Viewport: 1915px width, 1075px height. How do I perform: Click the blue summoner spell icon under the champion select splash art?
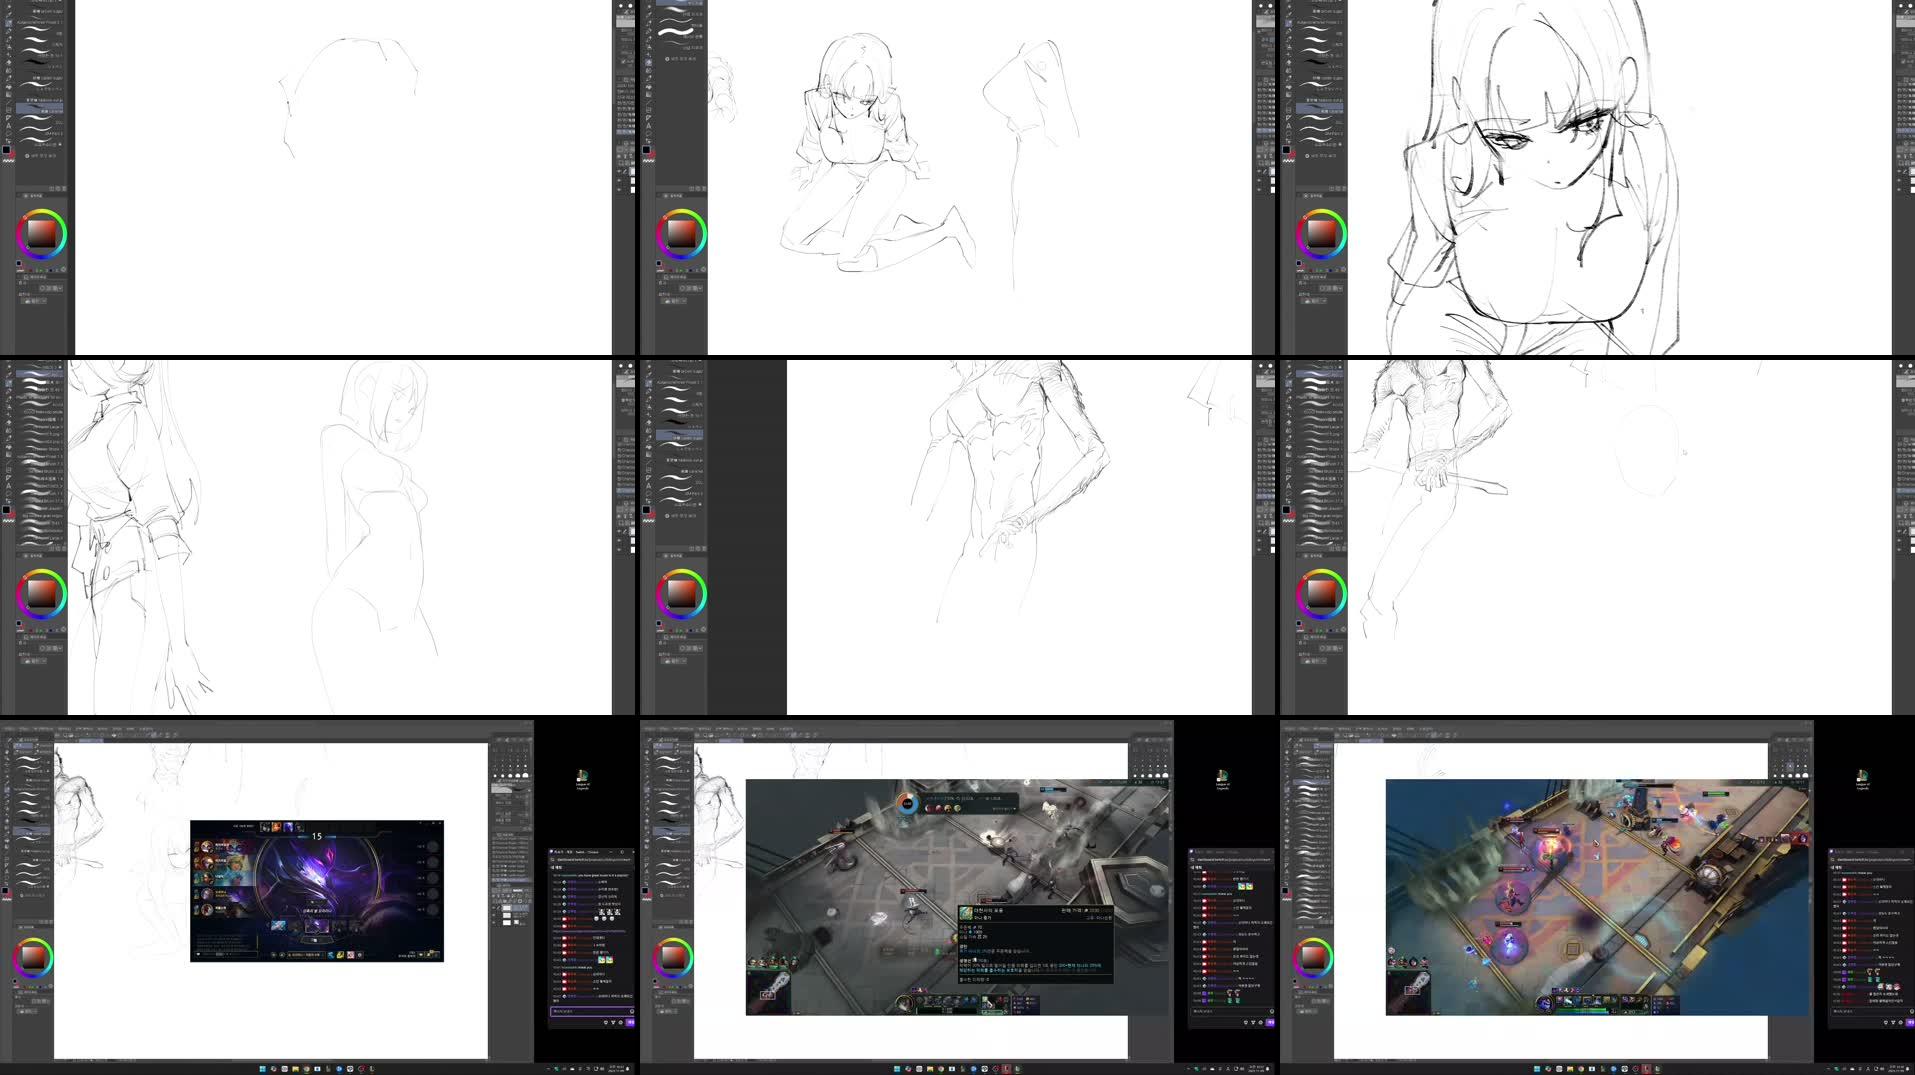[x=331, y=955]
